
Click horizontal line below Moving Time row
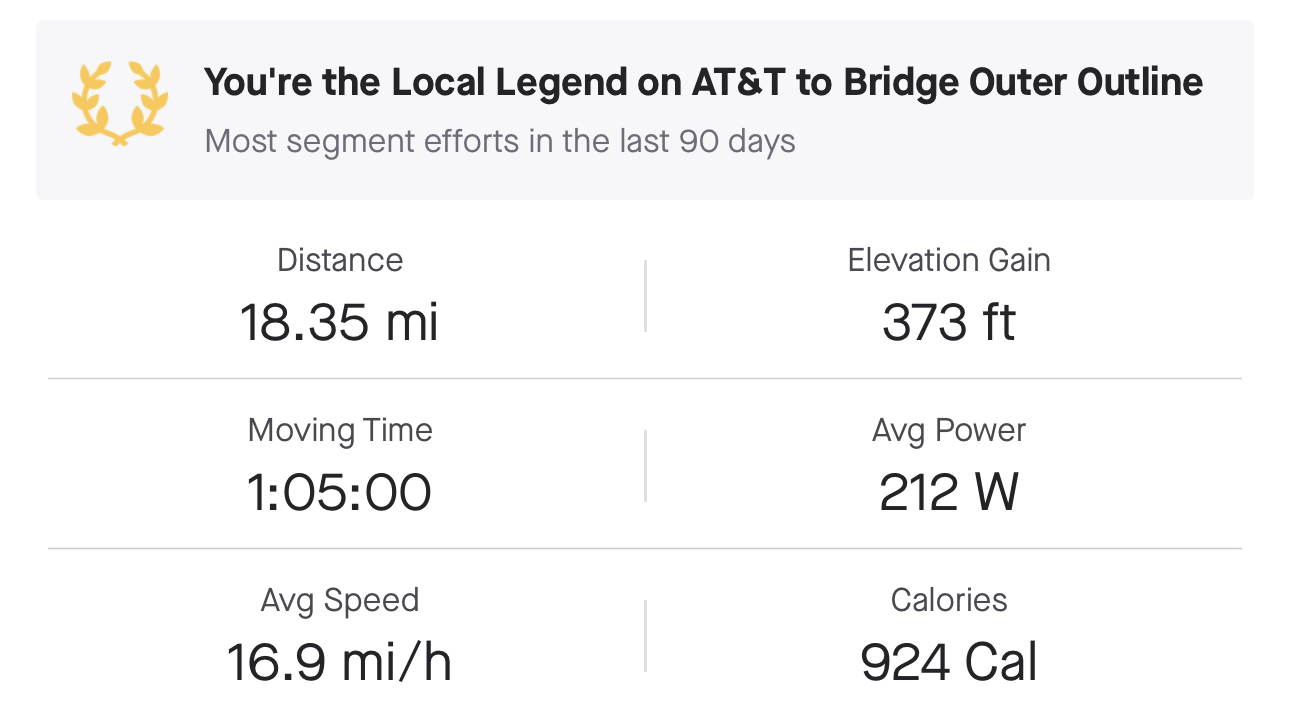coord(645,549)
